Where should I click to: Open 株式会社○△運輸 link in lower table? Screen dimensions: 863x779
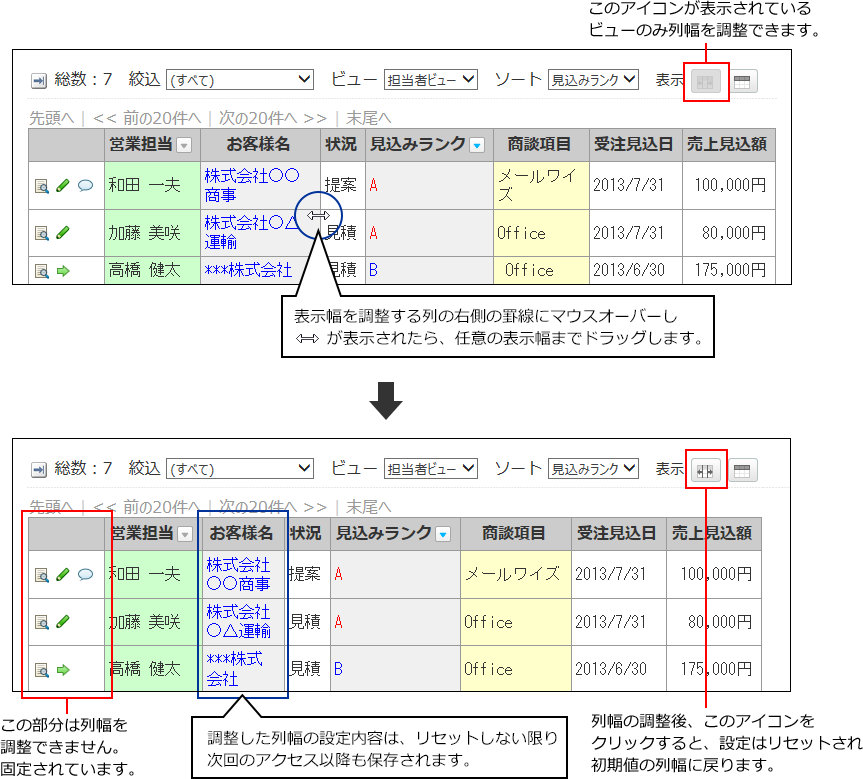tap(238, 621)
